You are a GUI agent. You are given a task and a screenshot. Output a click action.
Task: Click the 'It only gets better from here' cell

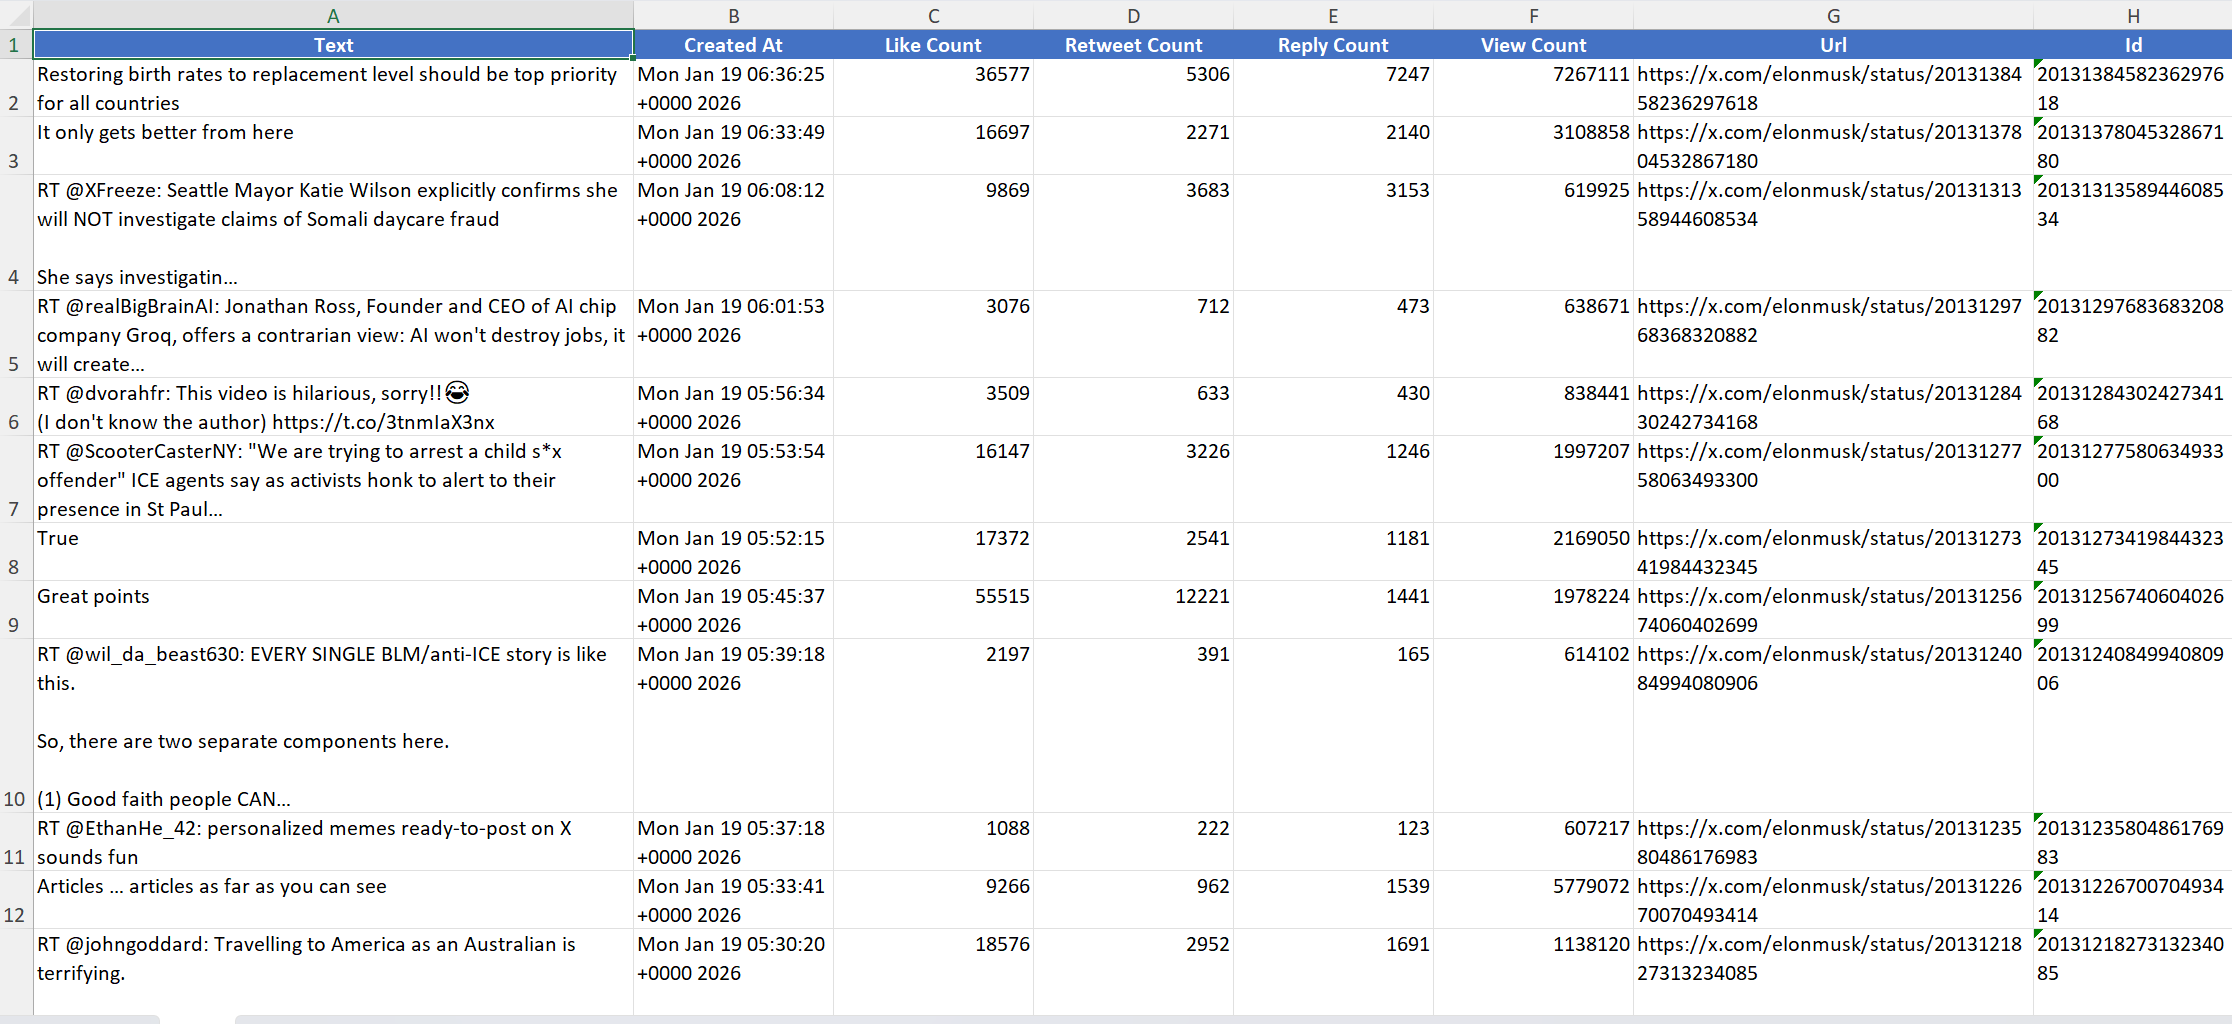pos(333,146)
